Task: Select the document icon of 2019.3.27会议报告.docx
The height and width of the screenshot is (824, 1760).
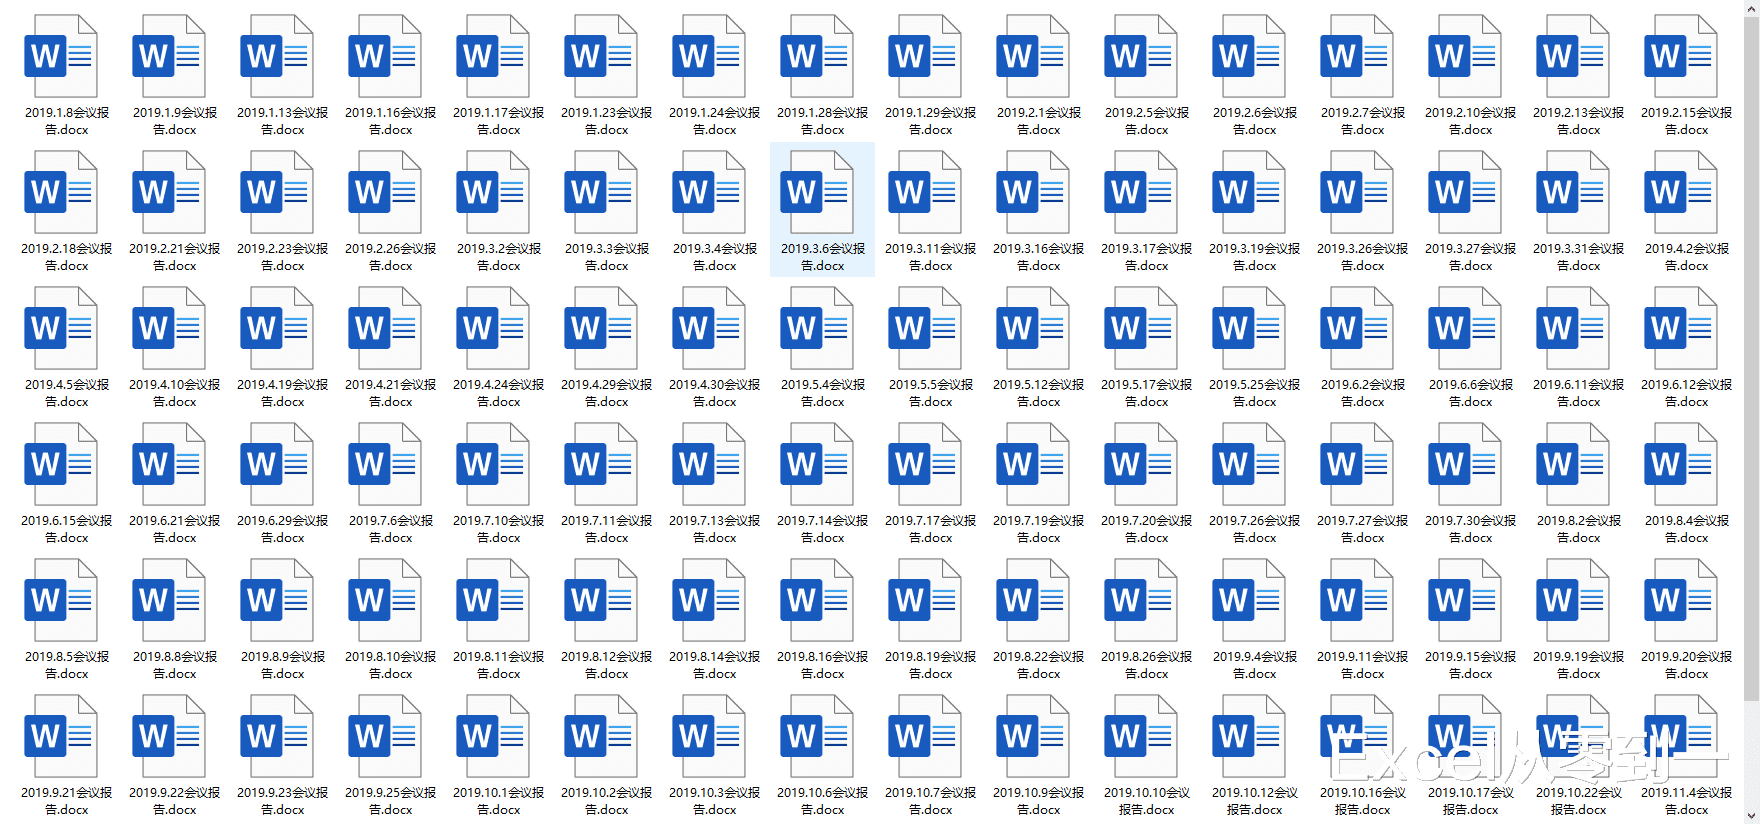Action: pyautogui.click(x=1465, y=192)
